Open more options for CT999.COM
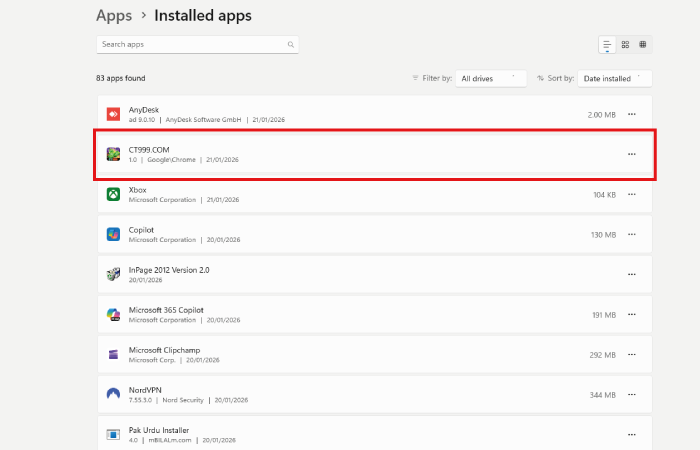 point(631,154)
